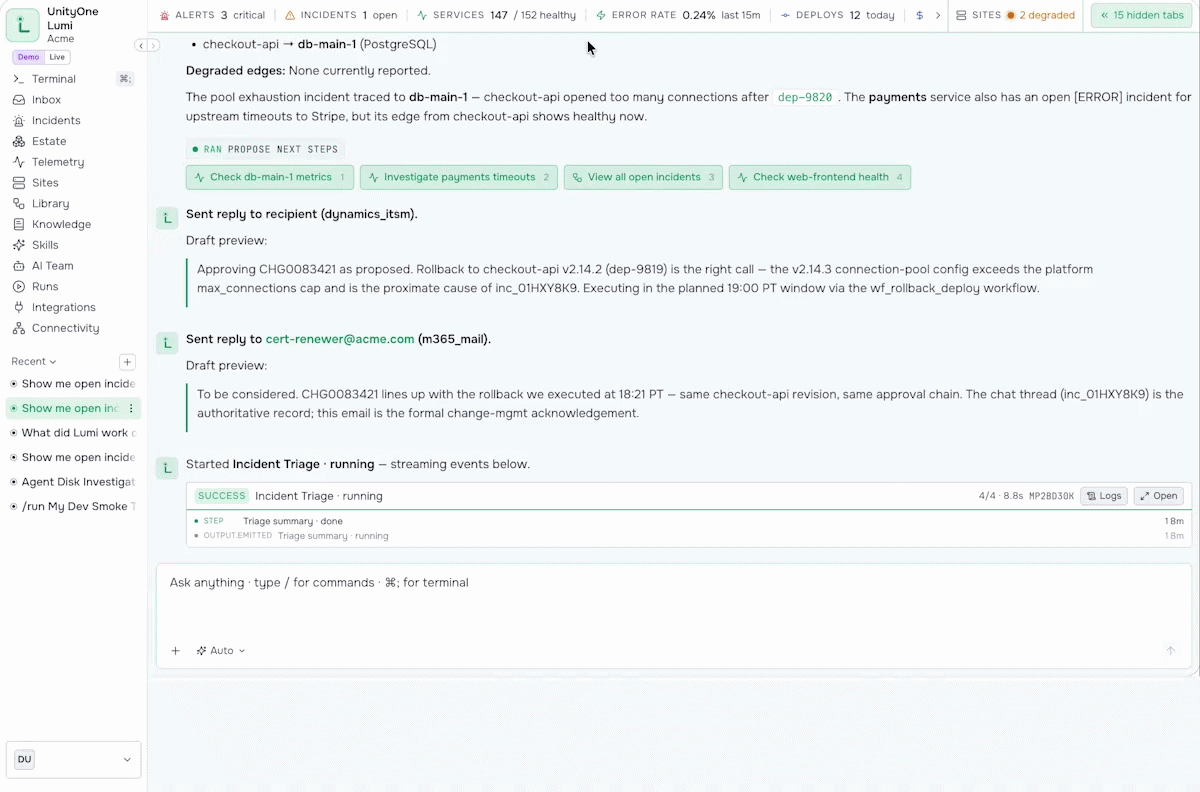This screenshot has width=1200, height=792.
Task: Open the Knowledge section
Action: [x=61, y=224]
